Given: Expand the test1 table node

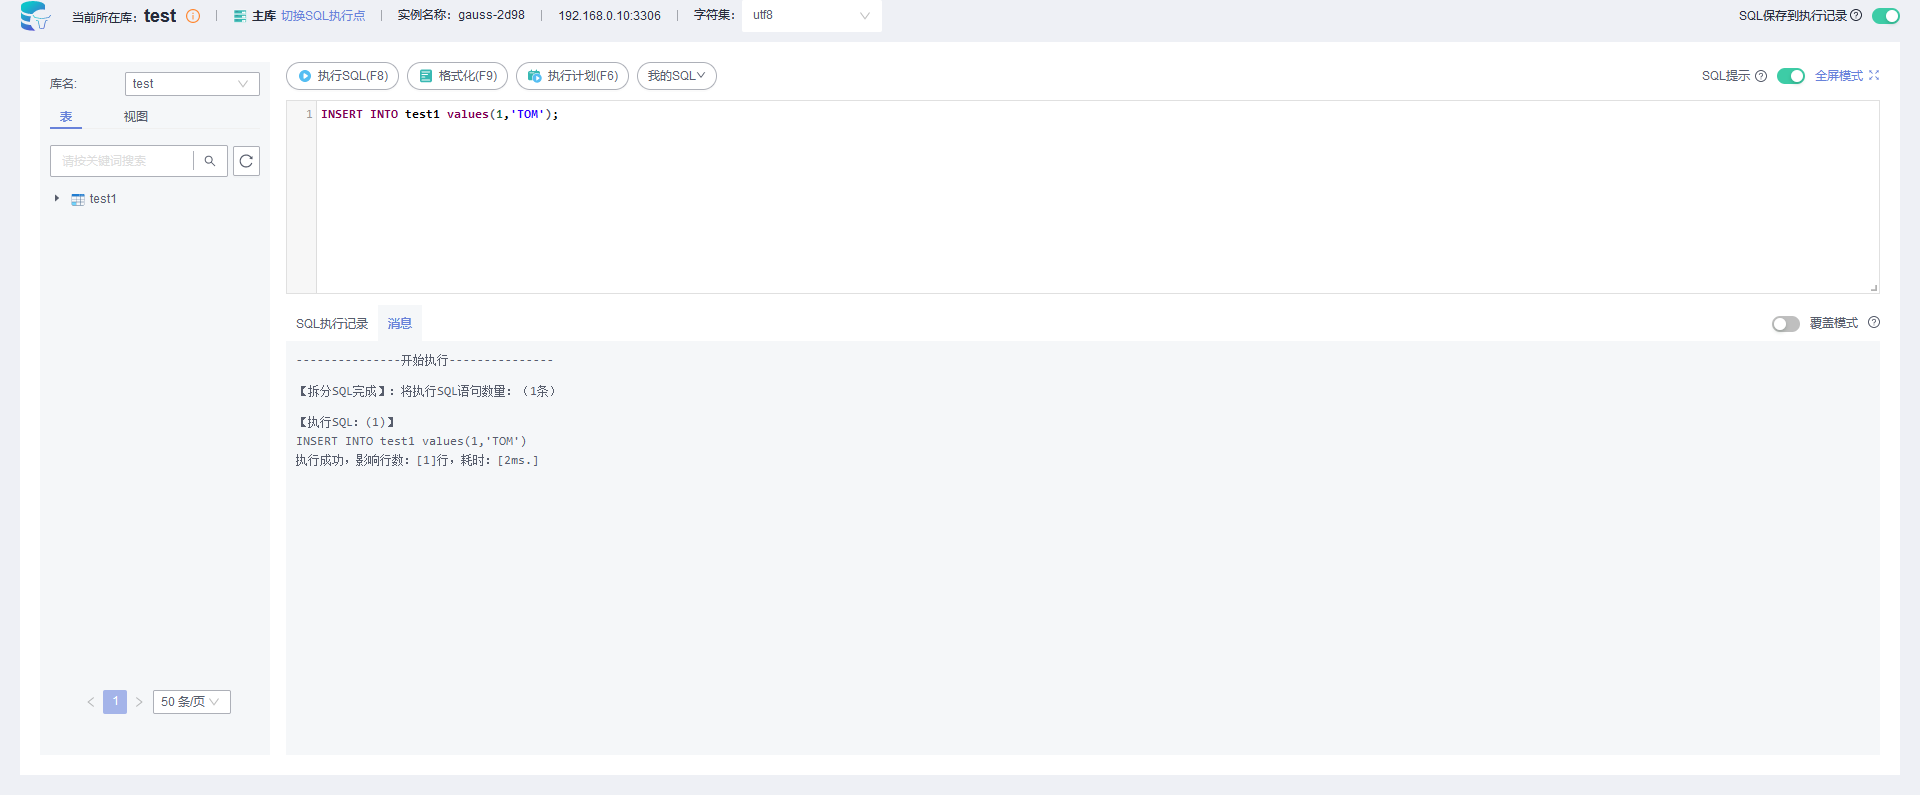Looking at the screenshot, I should [x=57, y=198].
